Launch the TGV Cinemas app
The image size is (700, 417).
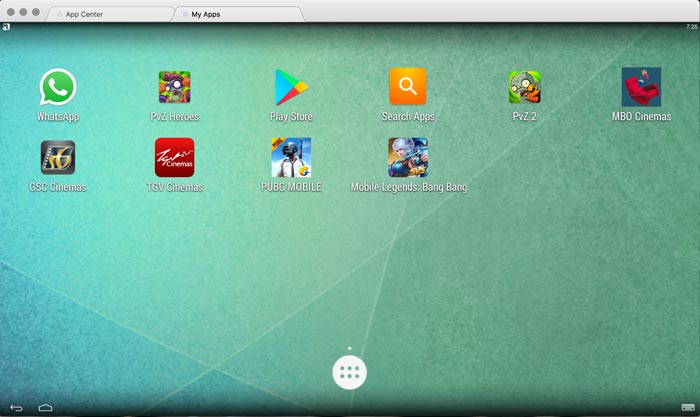[x=175, y=157]
